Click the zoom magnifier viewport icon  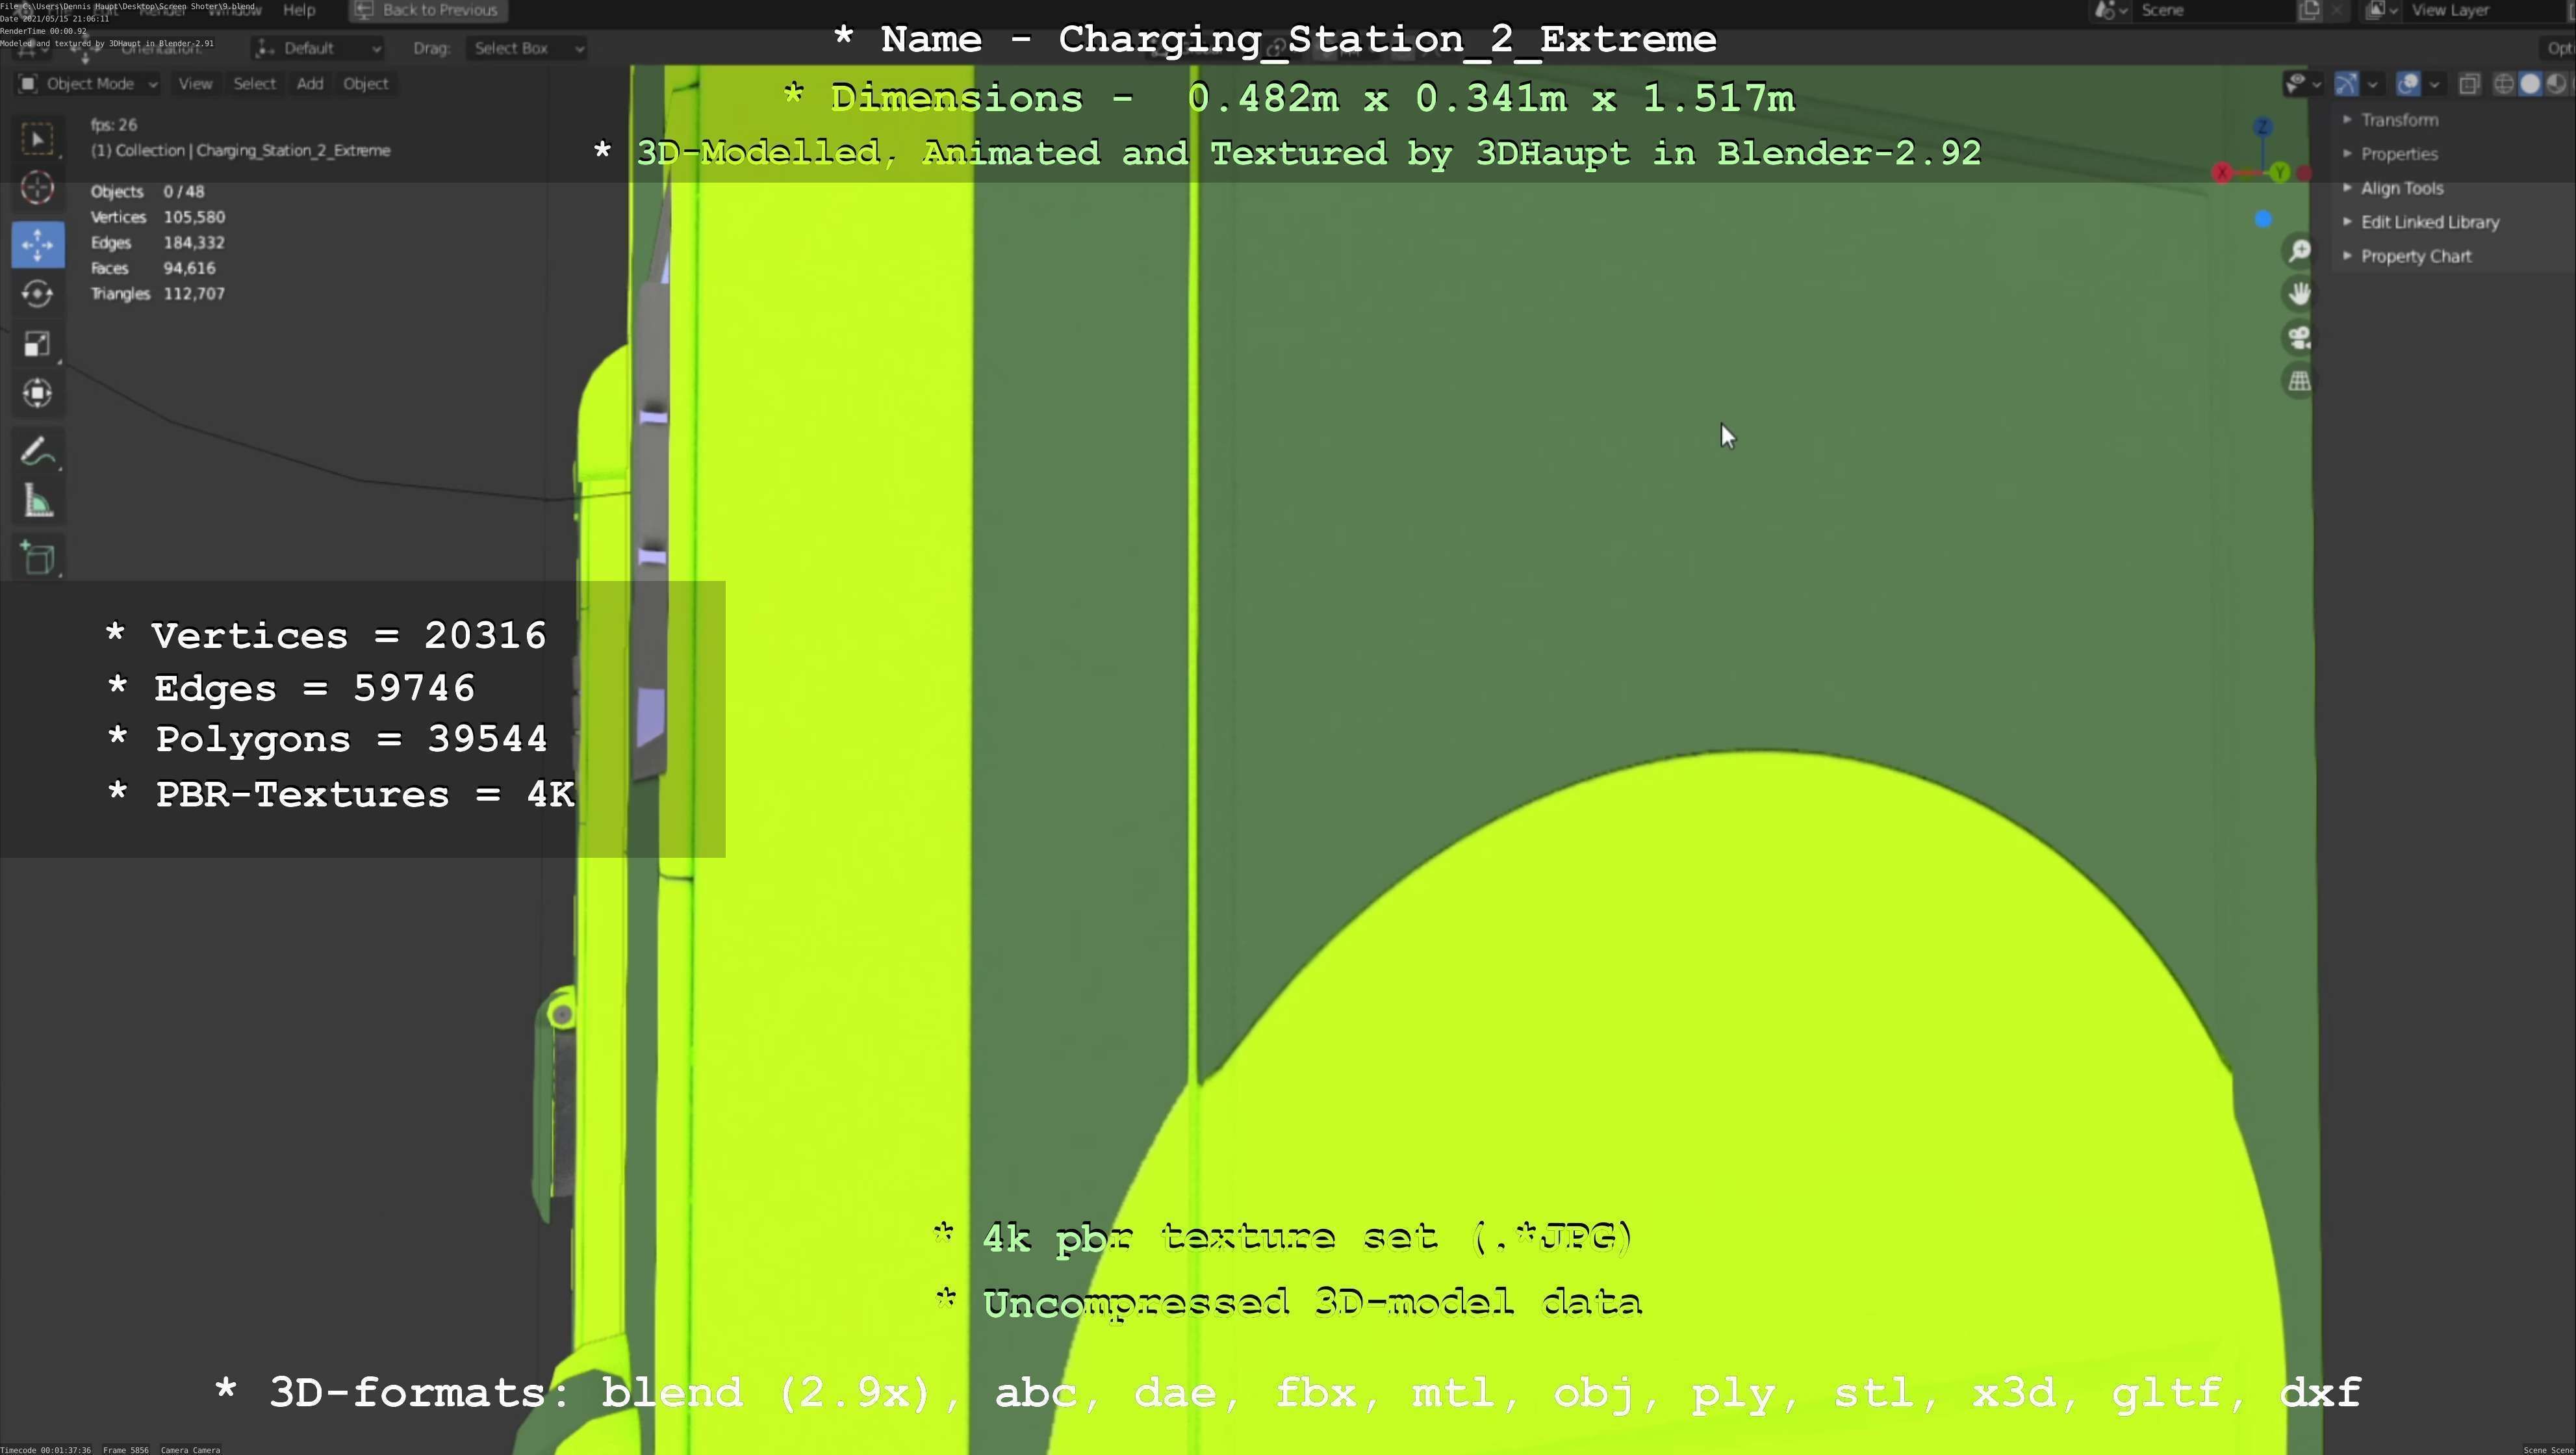click(2299, 251)
